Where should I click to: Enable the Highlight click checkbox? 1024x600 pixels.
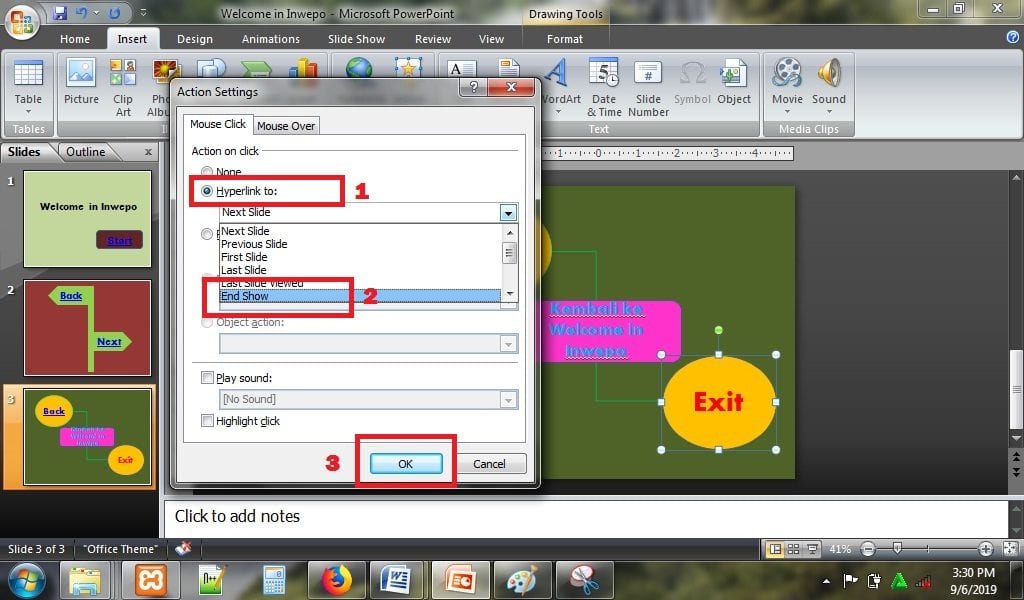coord(207,420)
